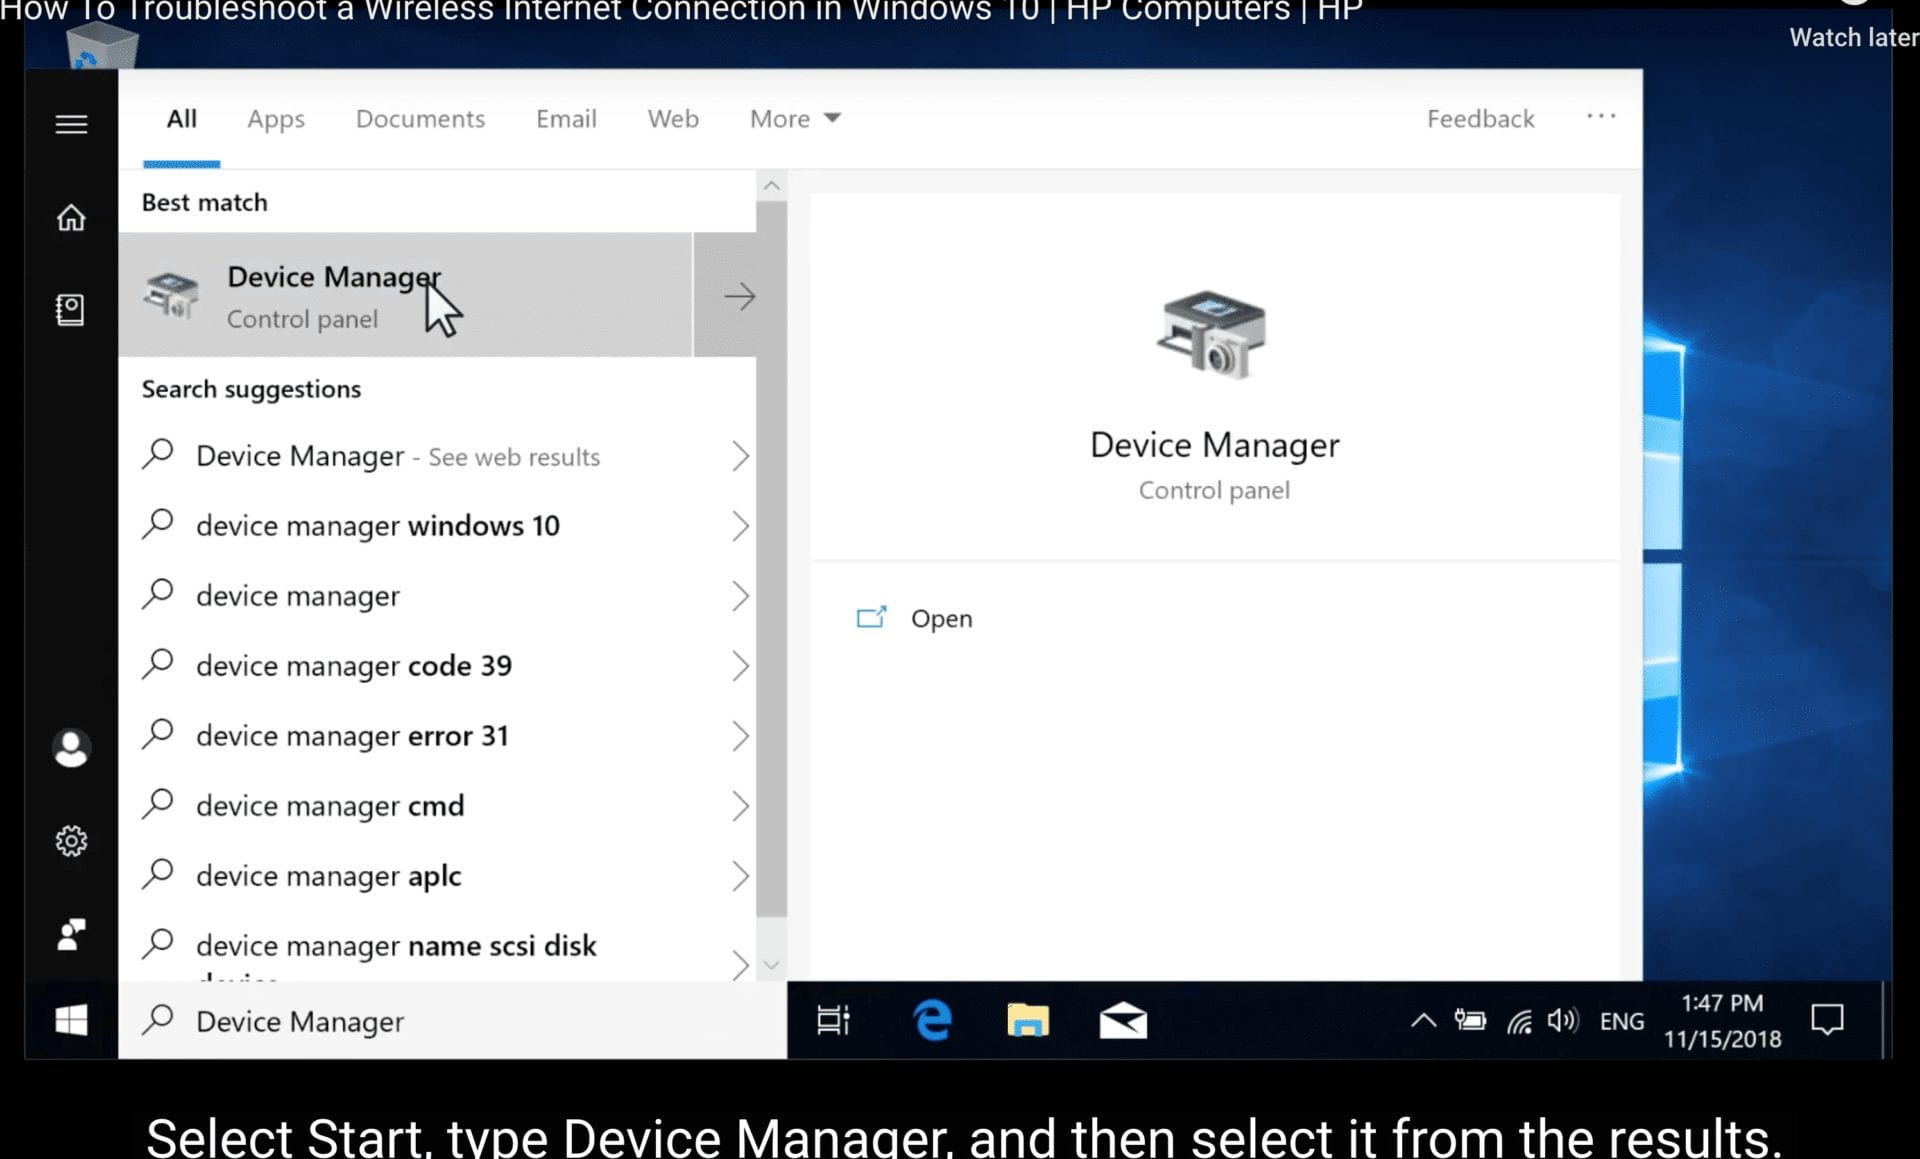Select the All tab
Image resolution: width=1920 pixels, height=1159 pixels.
(181, 119)
